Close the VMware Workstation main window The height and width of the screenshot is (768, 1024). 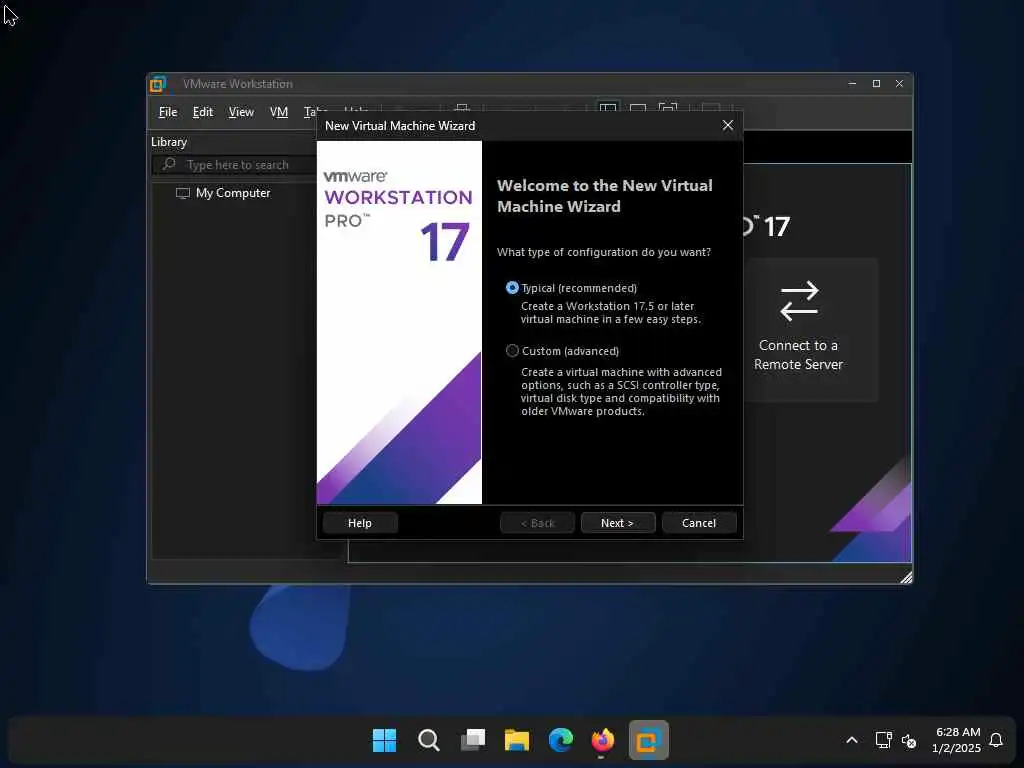tap(899, 84)
